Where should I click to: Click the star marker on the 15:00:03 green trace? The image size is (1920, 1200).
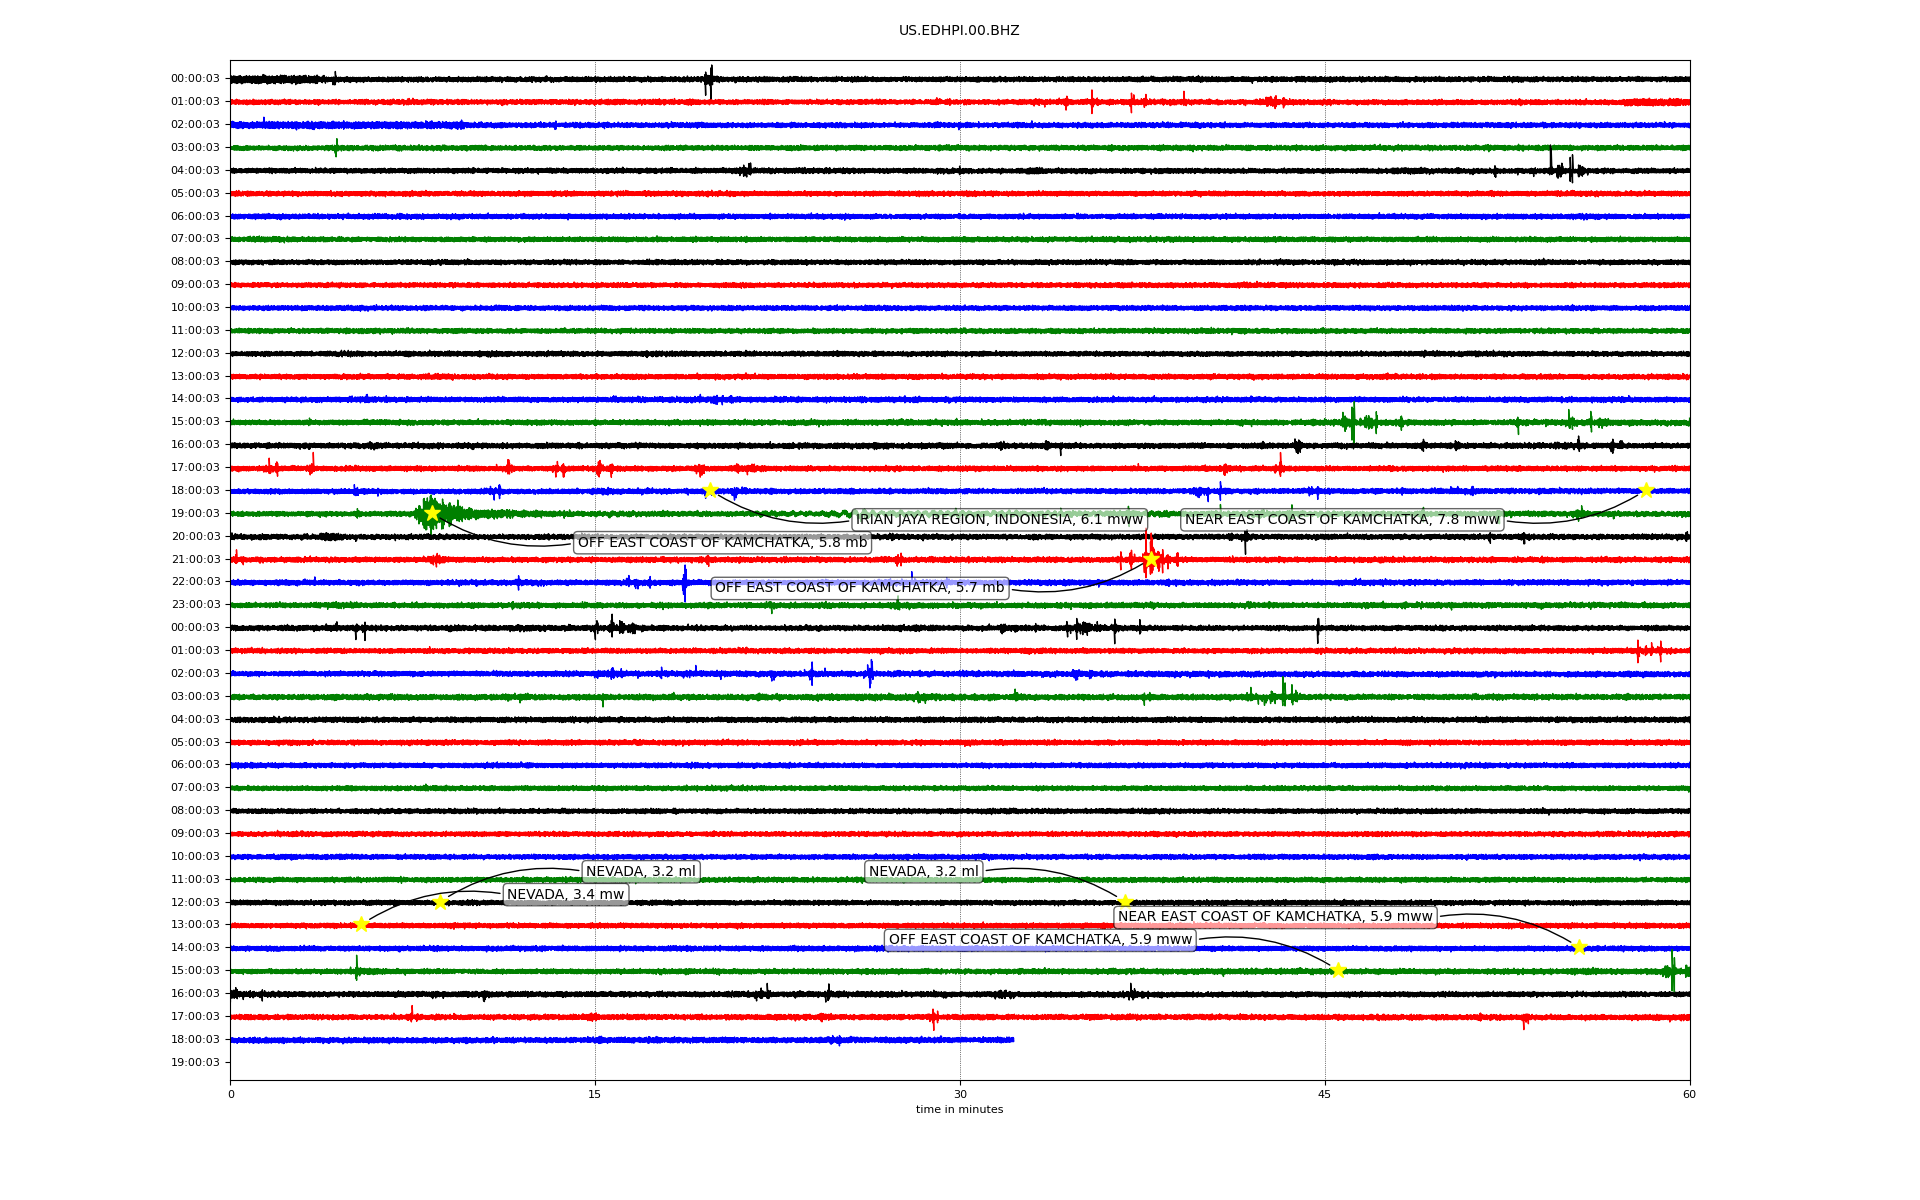1338,970
